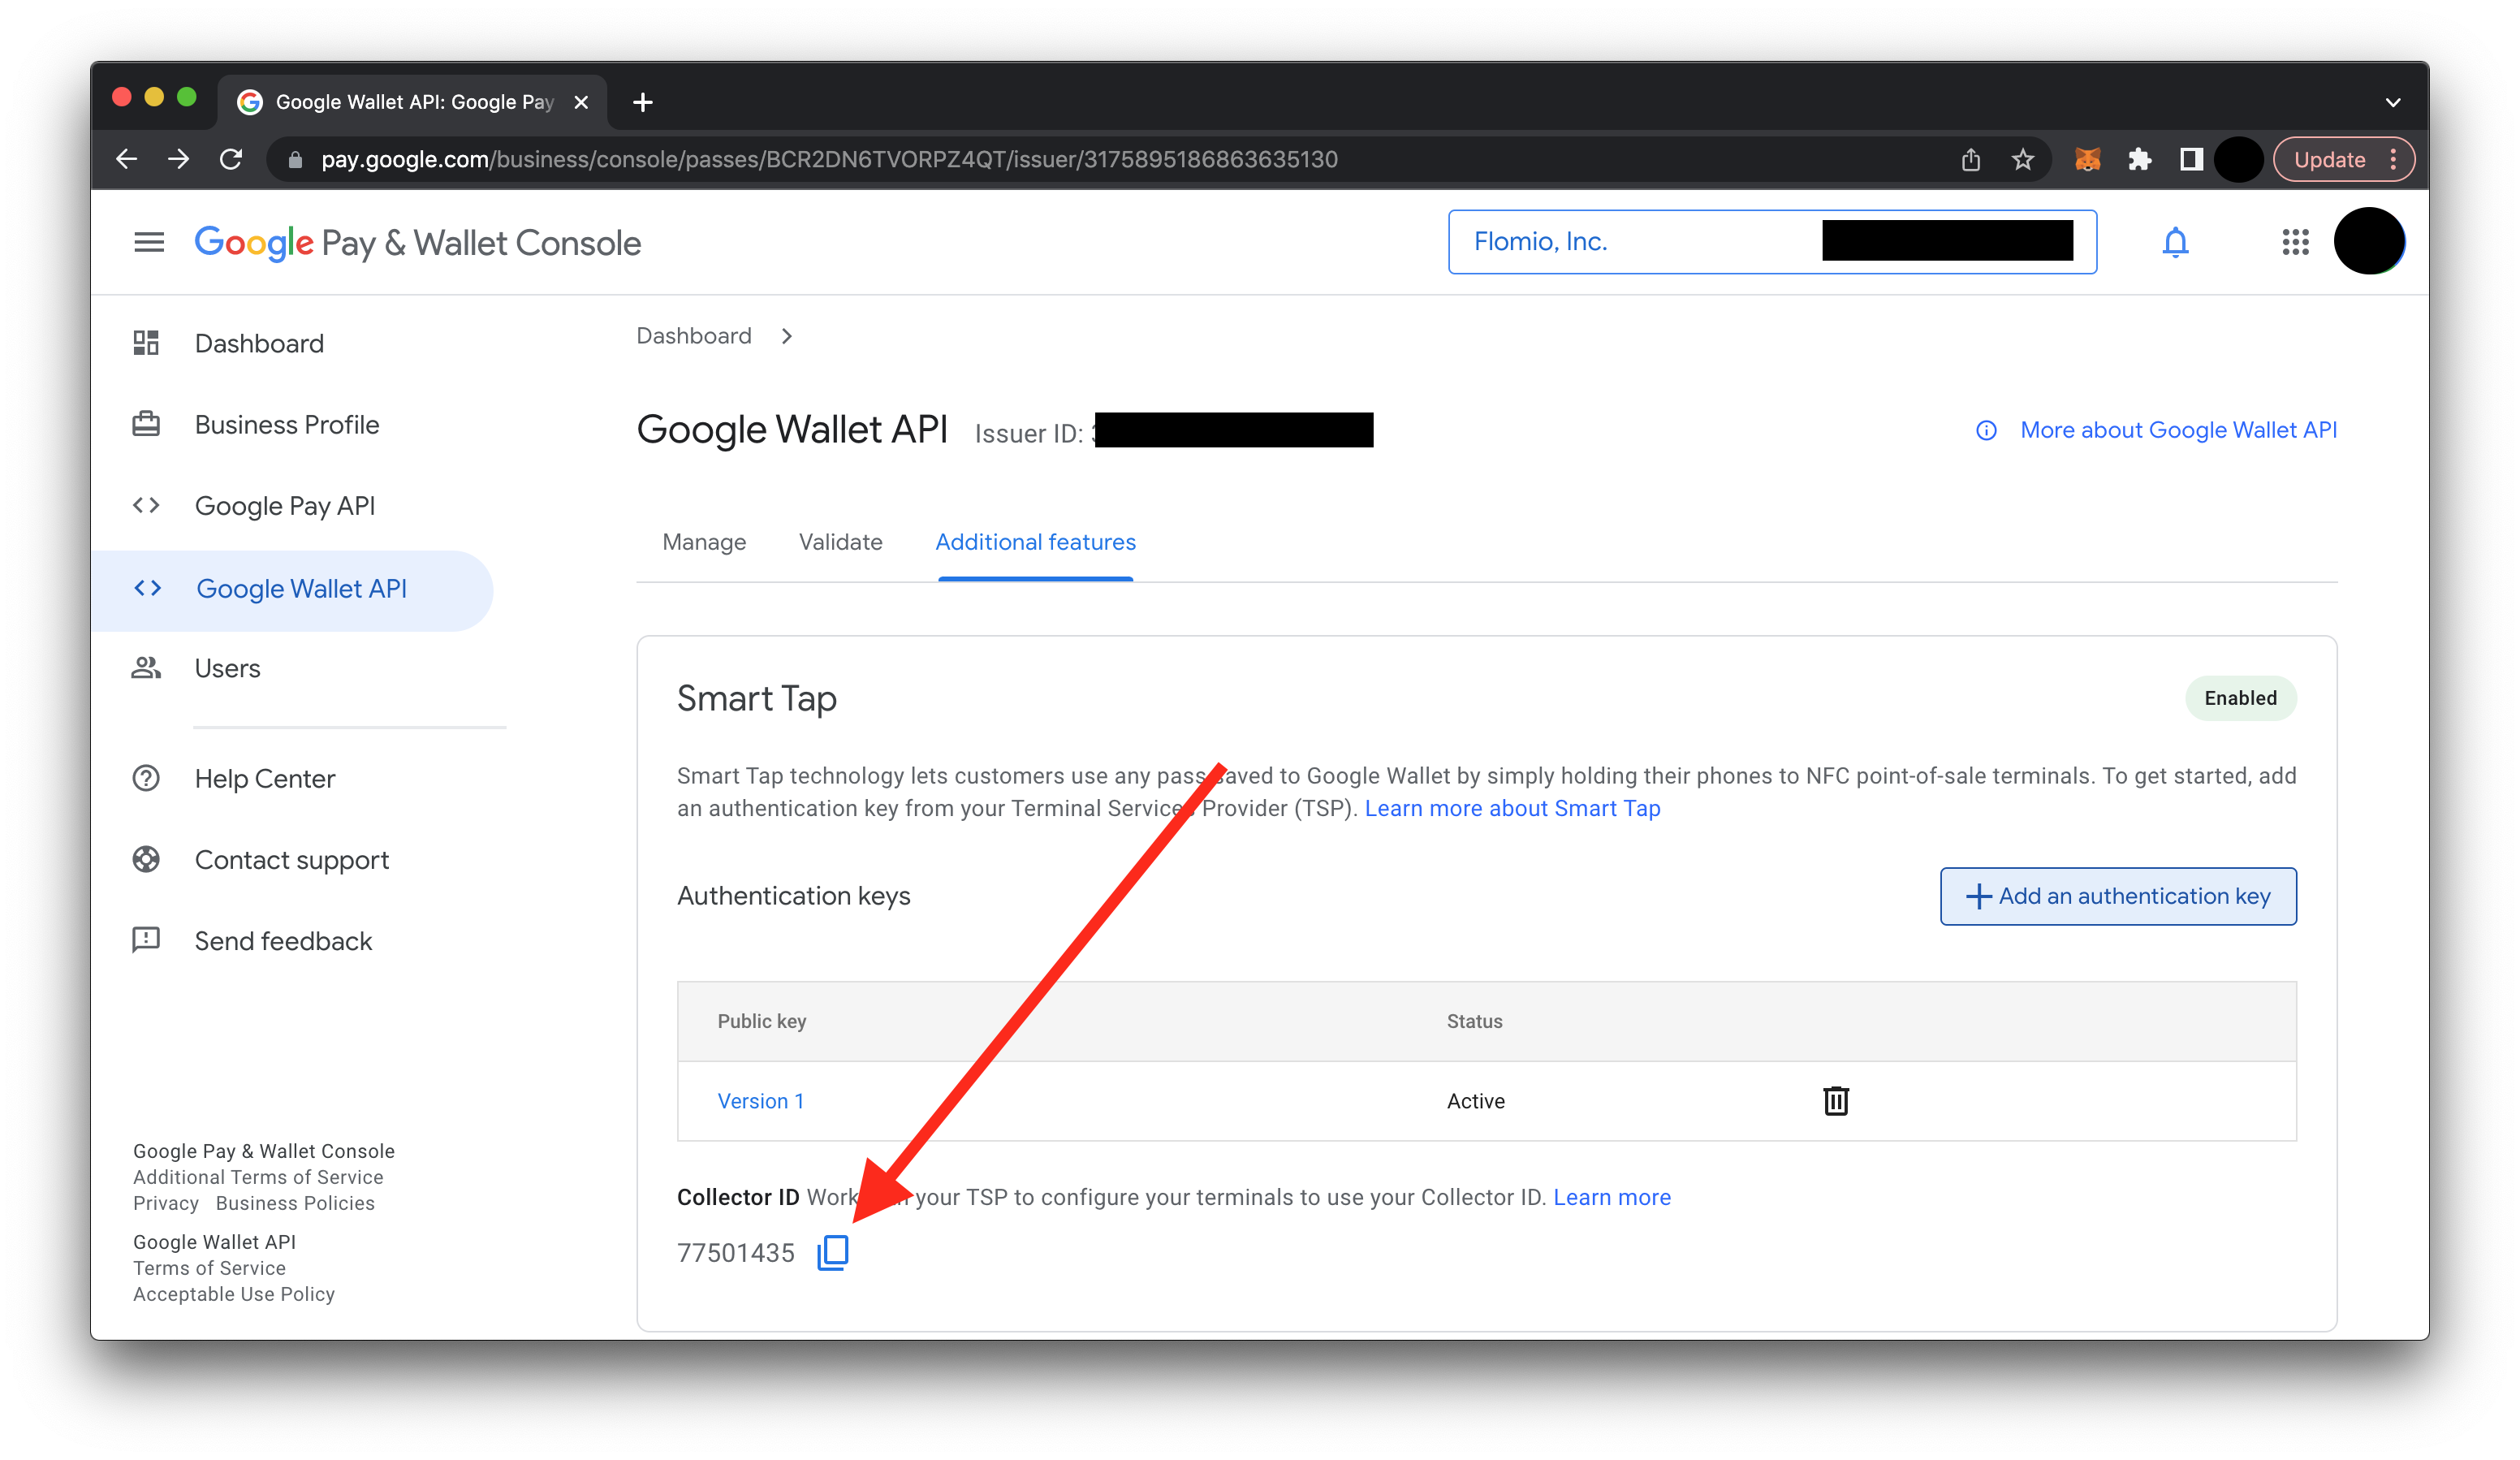Open the Version 1 public key link
The height and width of the screenshot is (1460, 2520).
[x=760, y=1101]
